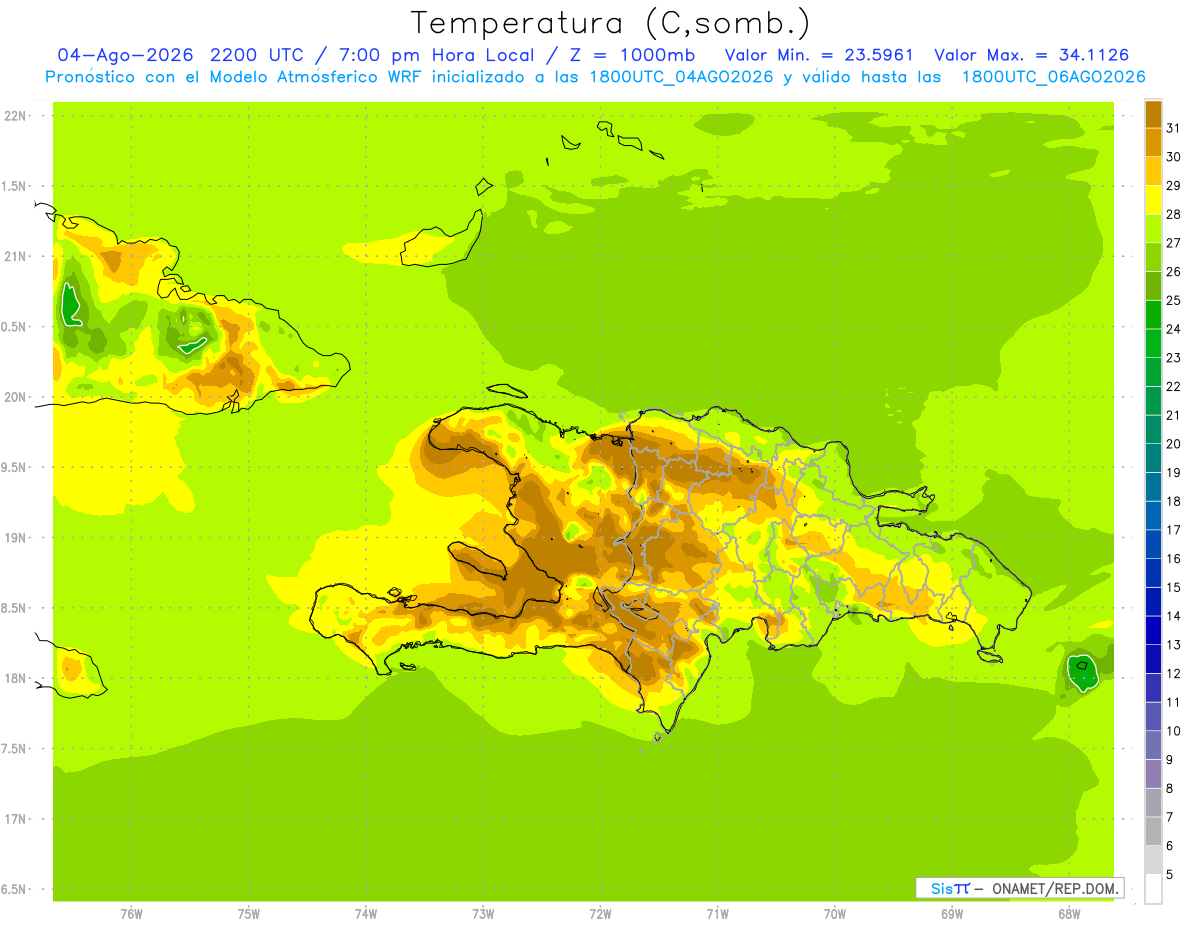The image size is (1200, 927).
Task: Click the title "Temperatura (C,somb.)"
Action: coord(611,23)
